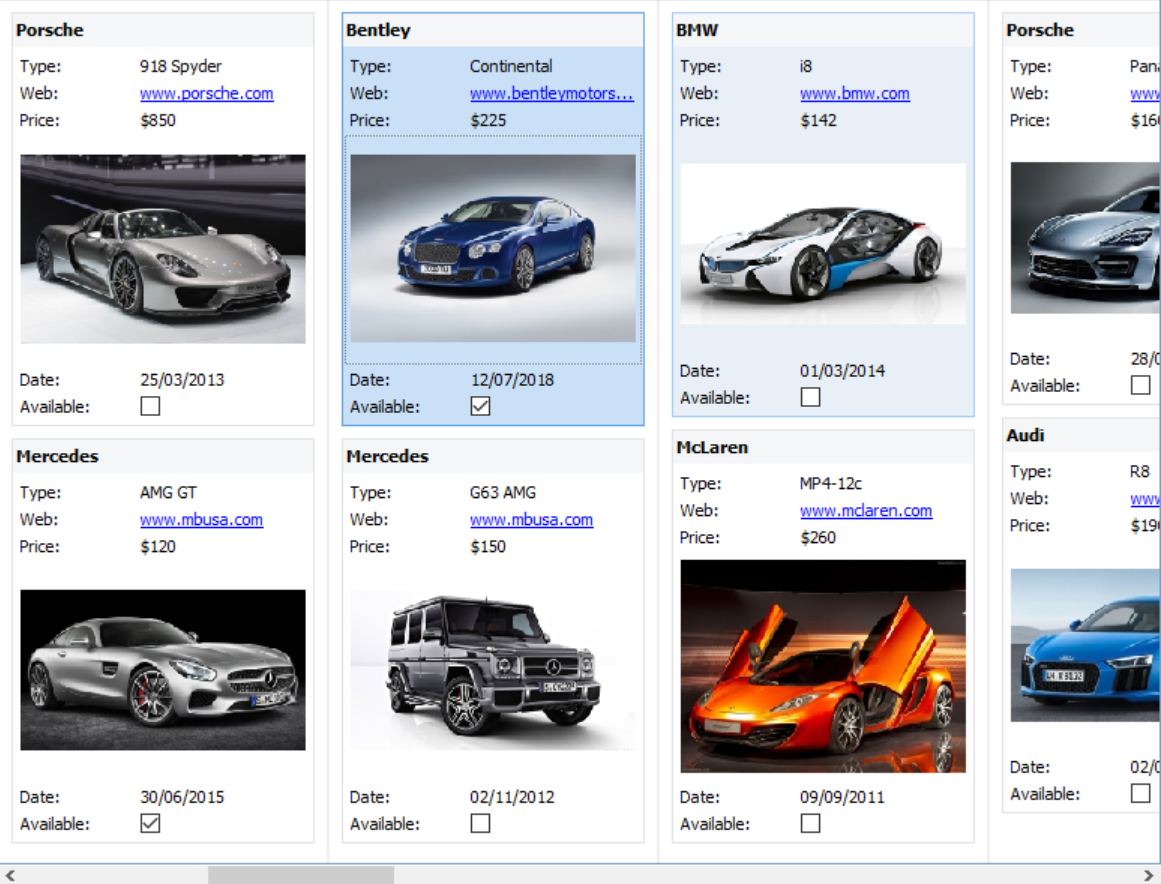This screenshot has height=884, width=1161.
Task: Select the Porsche header above Panamera card
Action: pos(1083,30)
